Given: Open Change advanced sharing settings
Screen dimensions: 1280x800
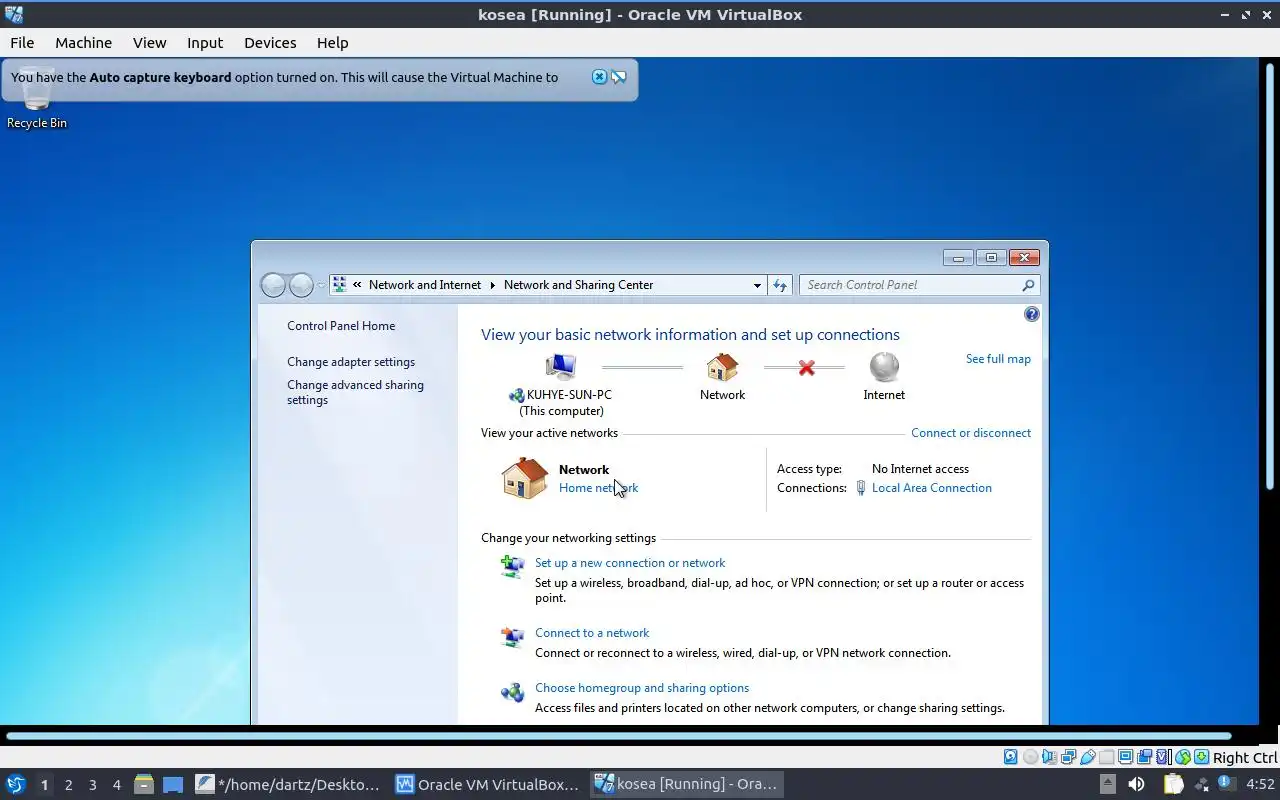Looking at the screenshot, I should coord(355,392).
